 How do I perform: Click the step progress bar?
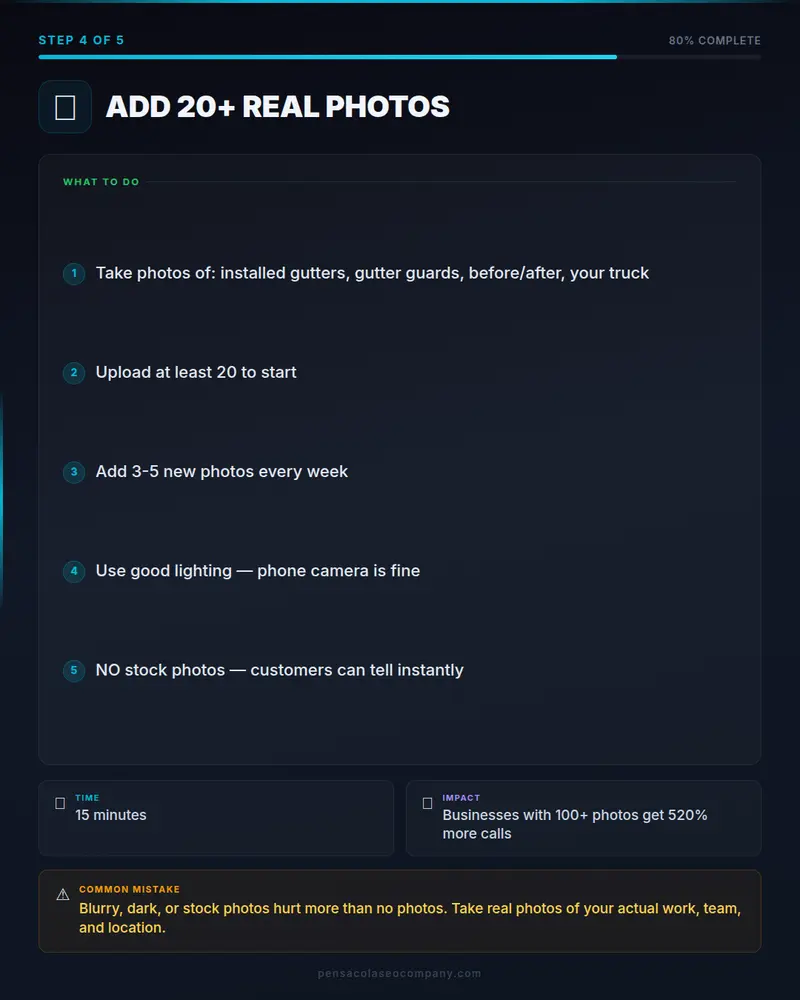point(399,57)
